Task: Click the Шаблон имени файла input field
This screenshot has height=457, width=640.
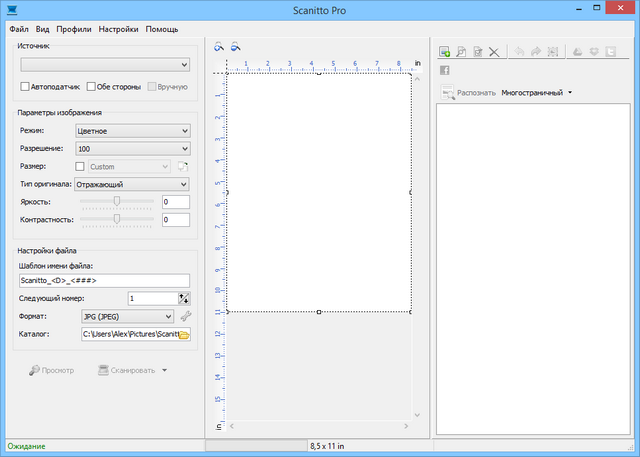Action: coord(103,281)
